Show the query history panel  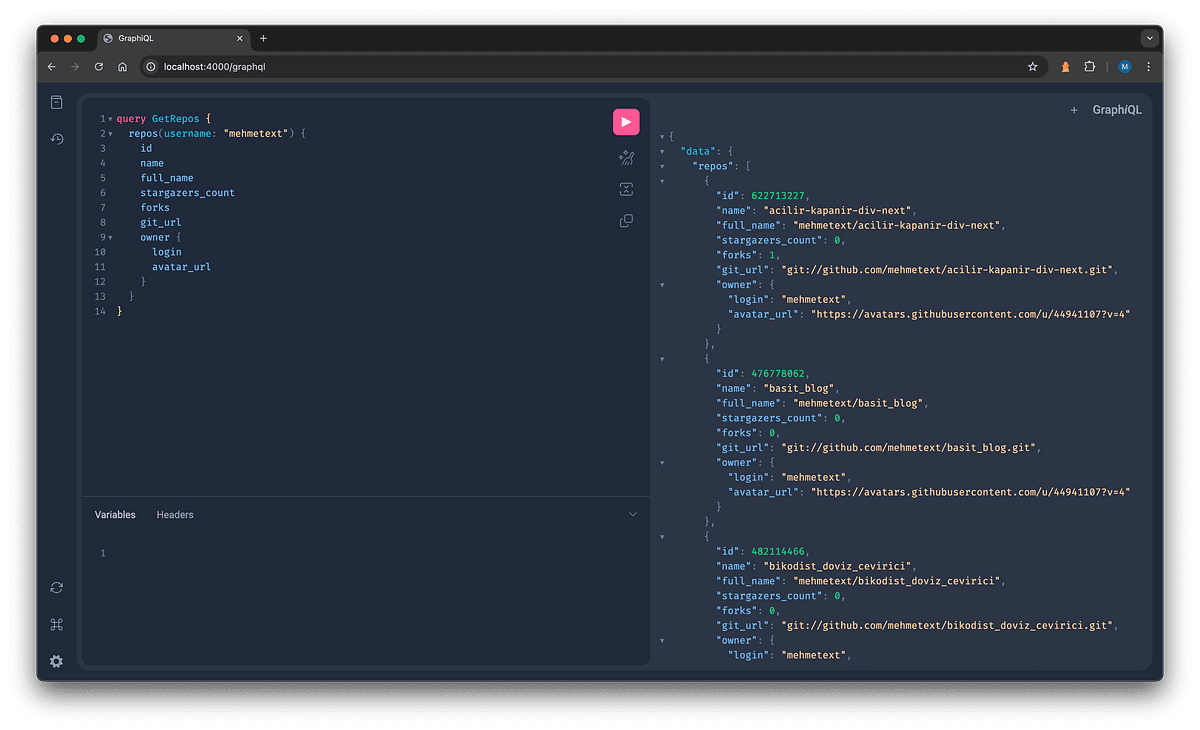coord(56,139)
